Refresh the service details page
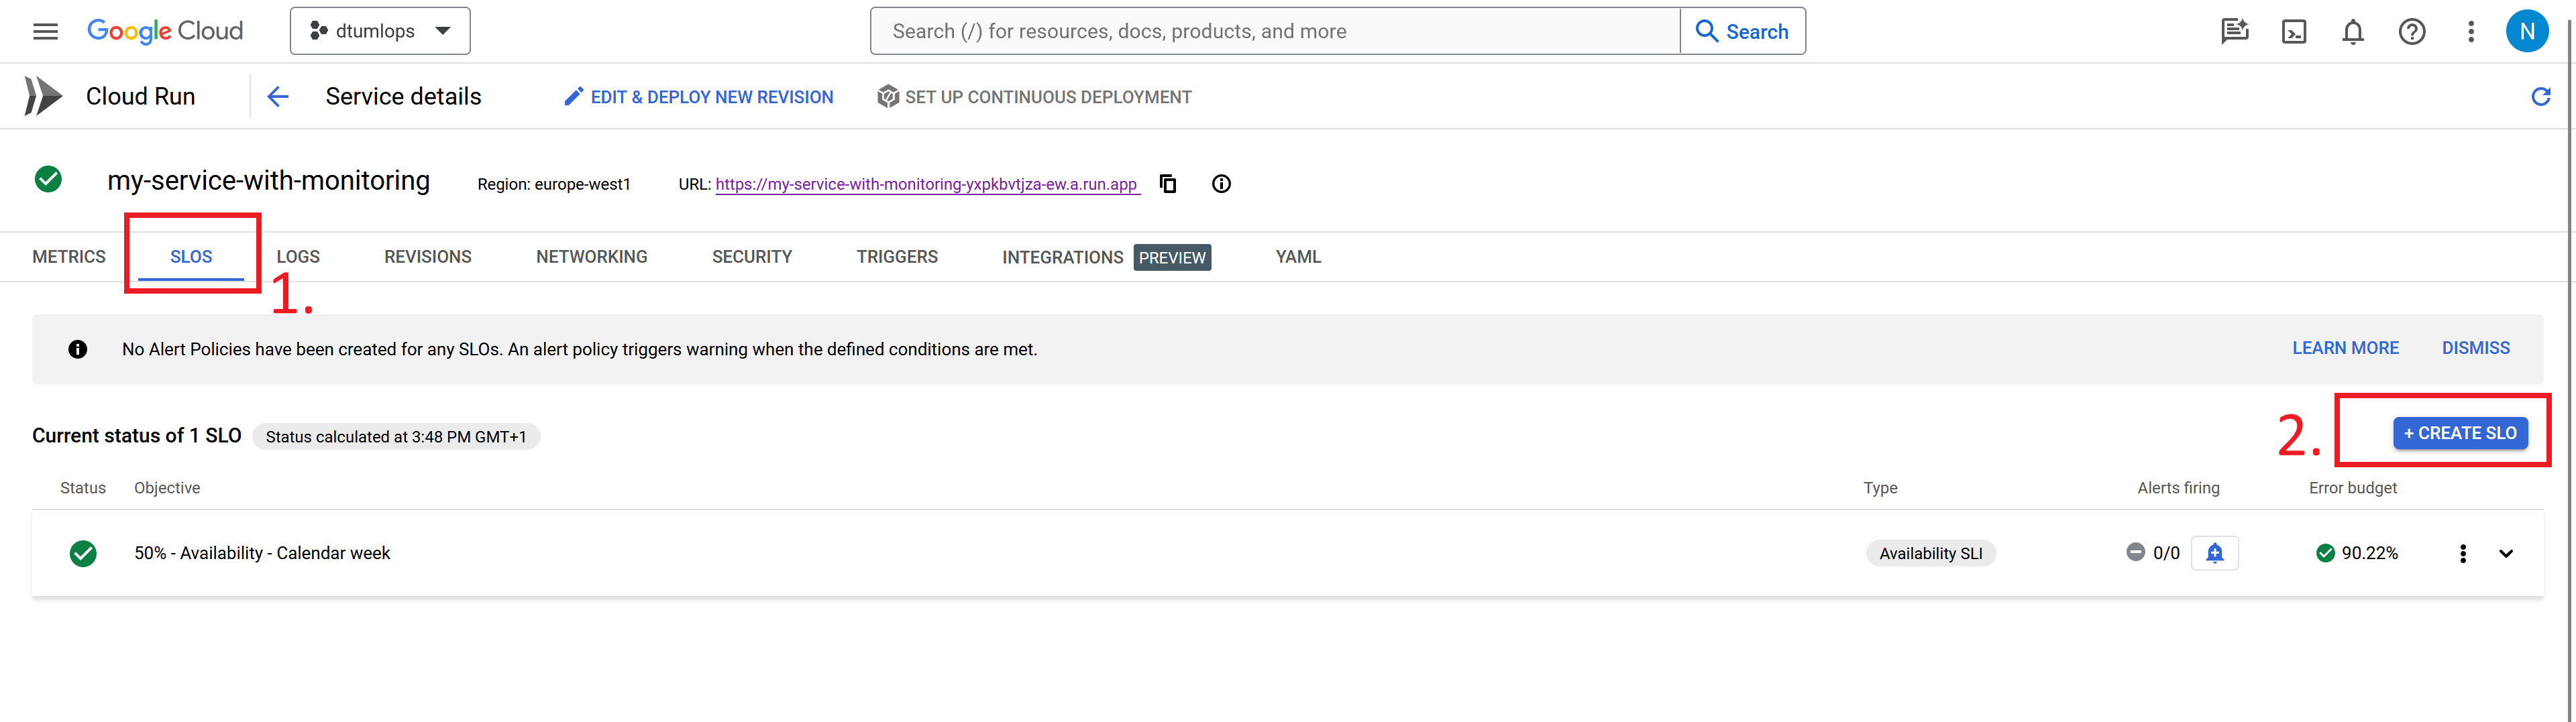The image size is (2576, 722). 2540,97
